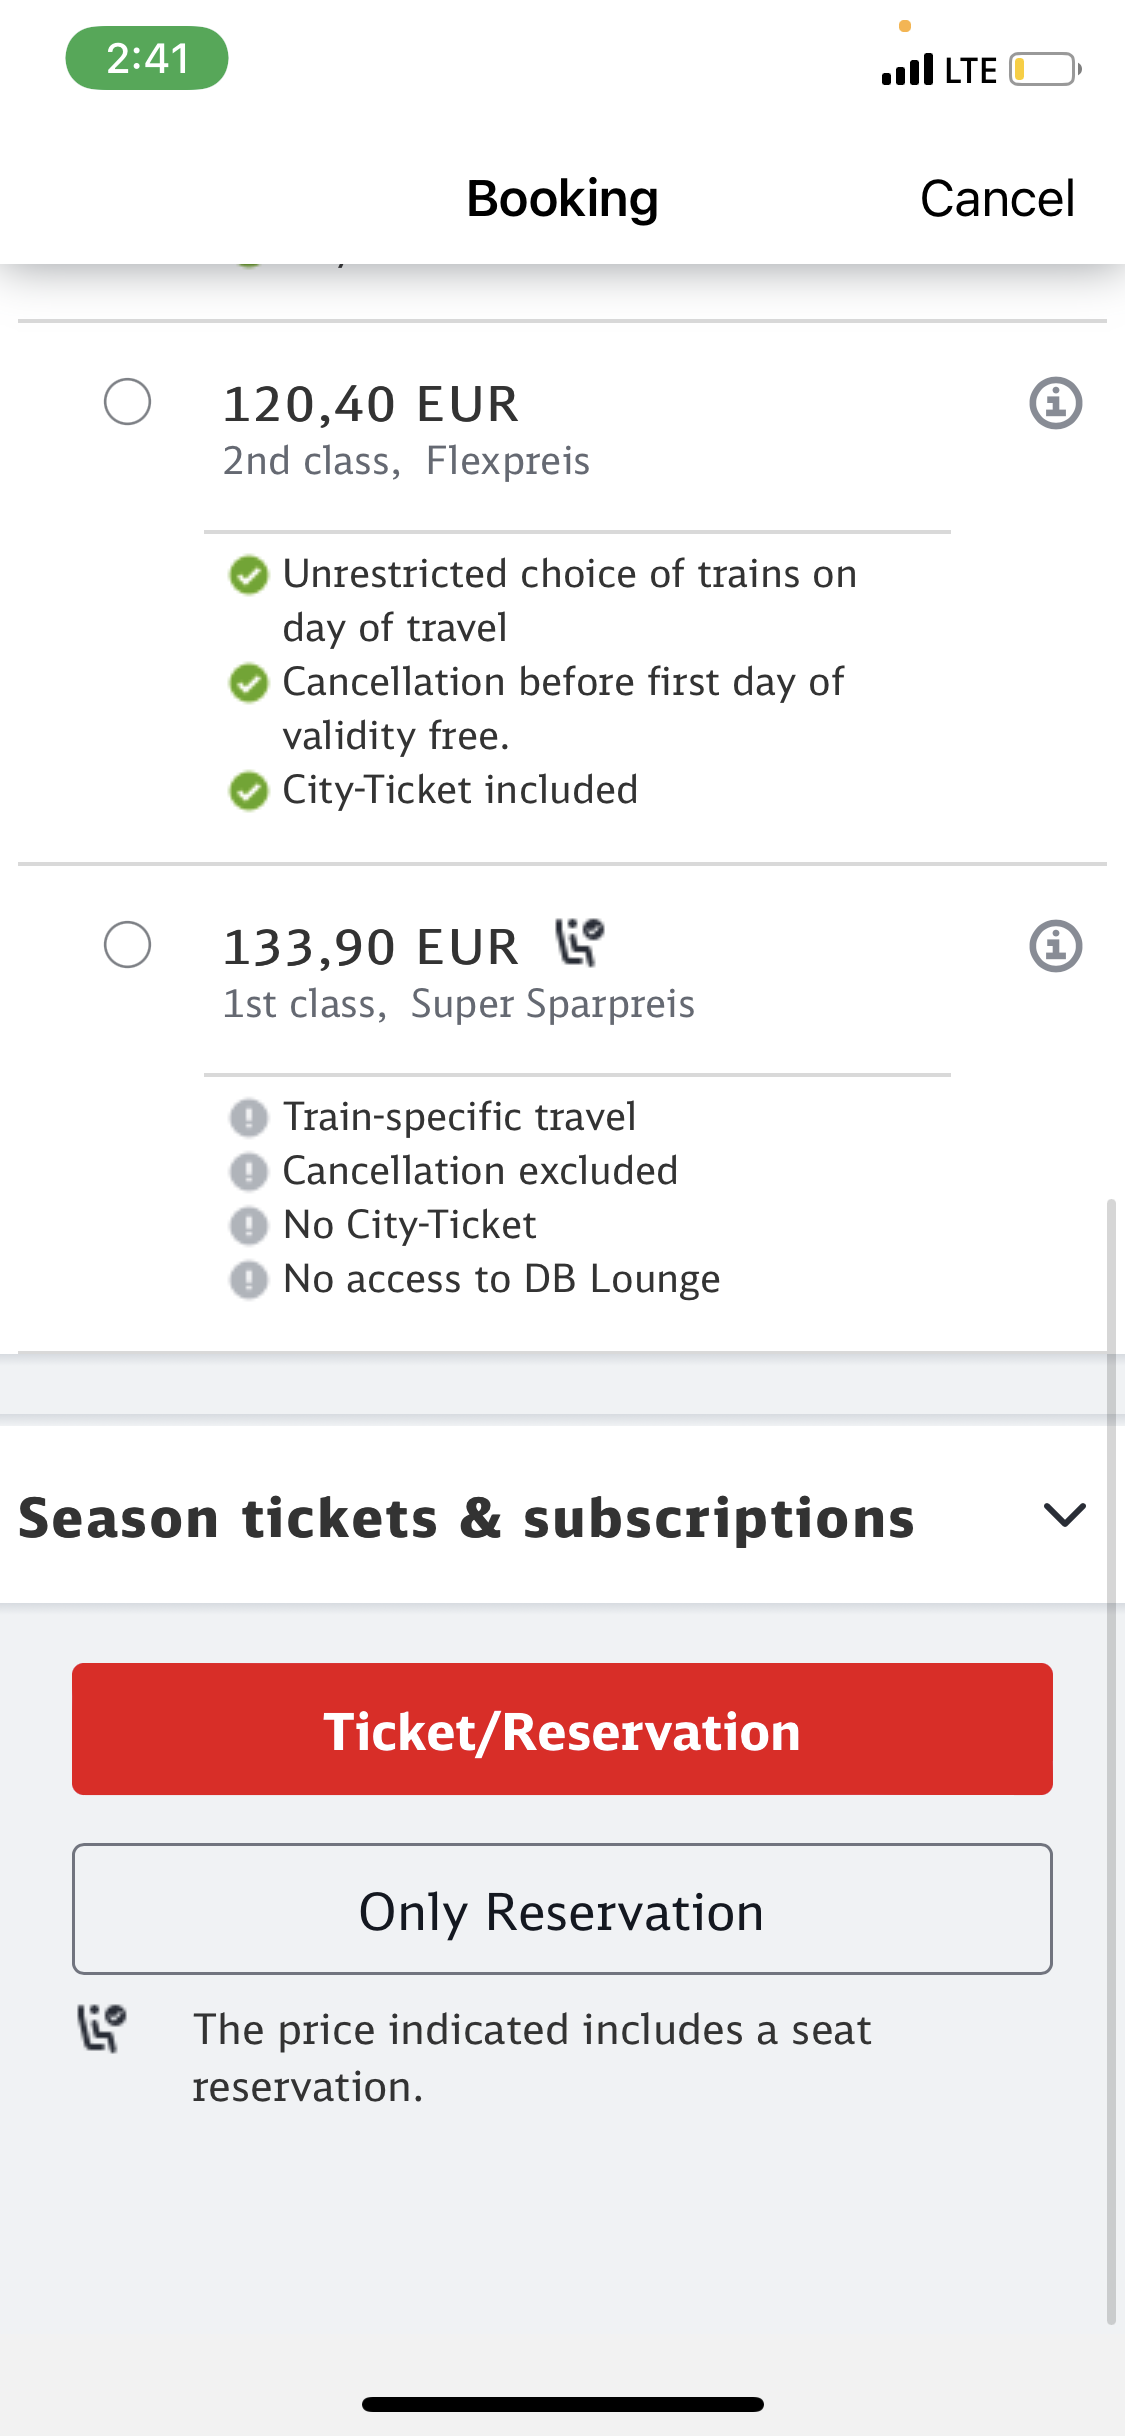Tap the Booking title header
1125x2436 pixels.
click(x=562, y=198)
